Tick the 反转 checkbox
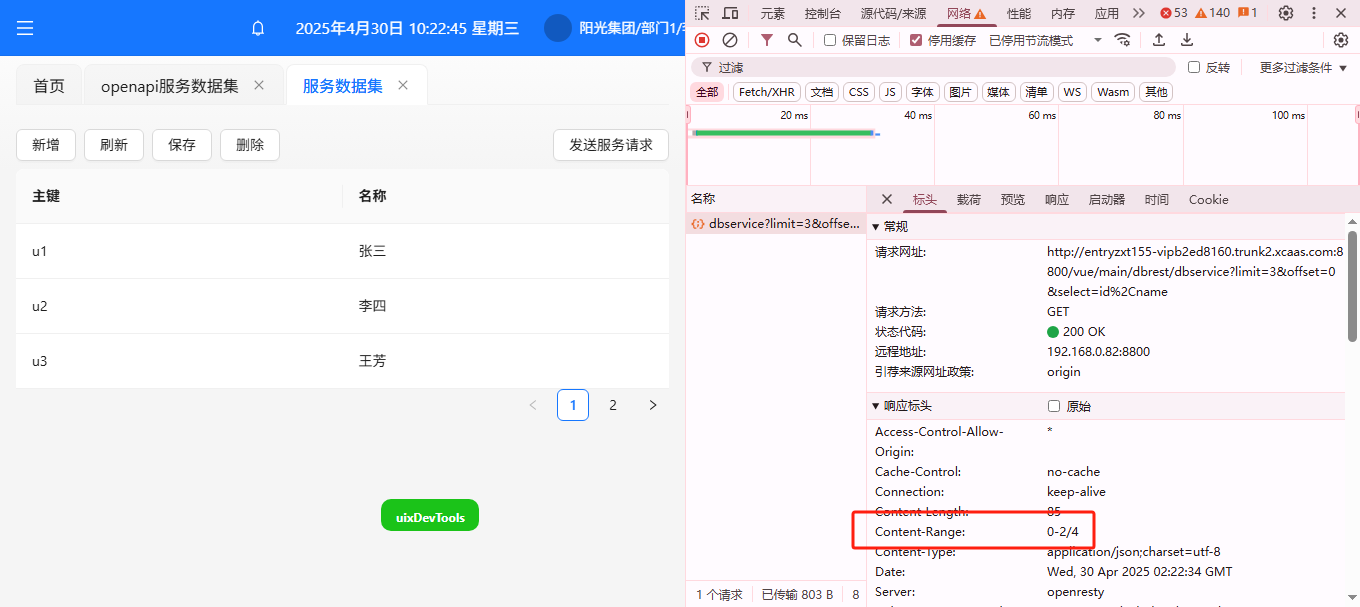This screenshot has height=607, width=1360. pyautogui.click(x=1194, y=67)
